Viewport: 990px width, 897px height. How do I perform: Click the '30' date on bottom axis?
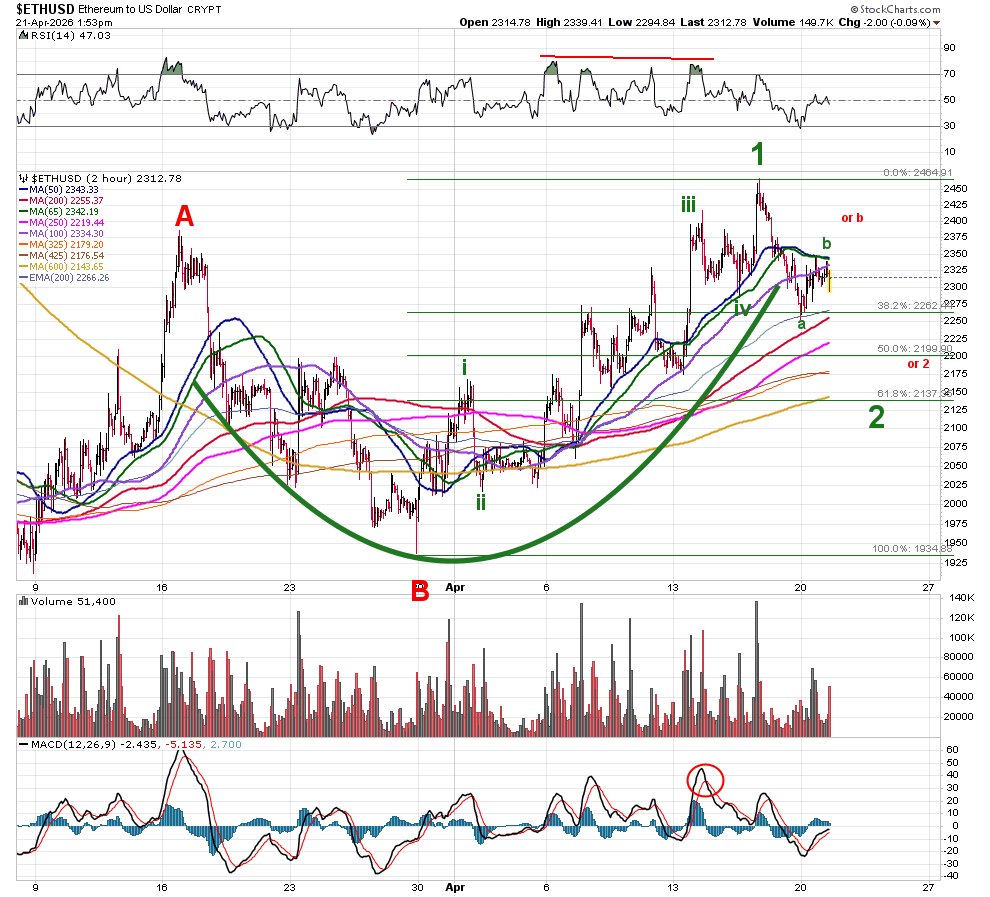(x=417, y=888)
